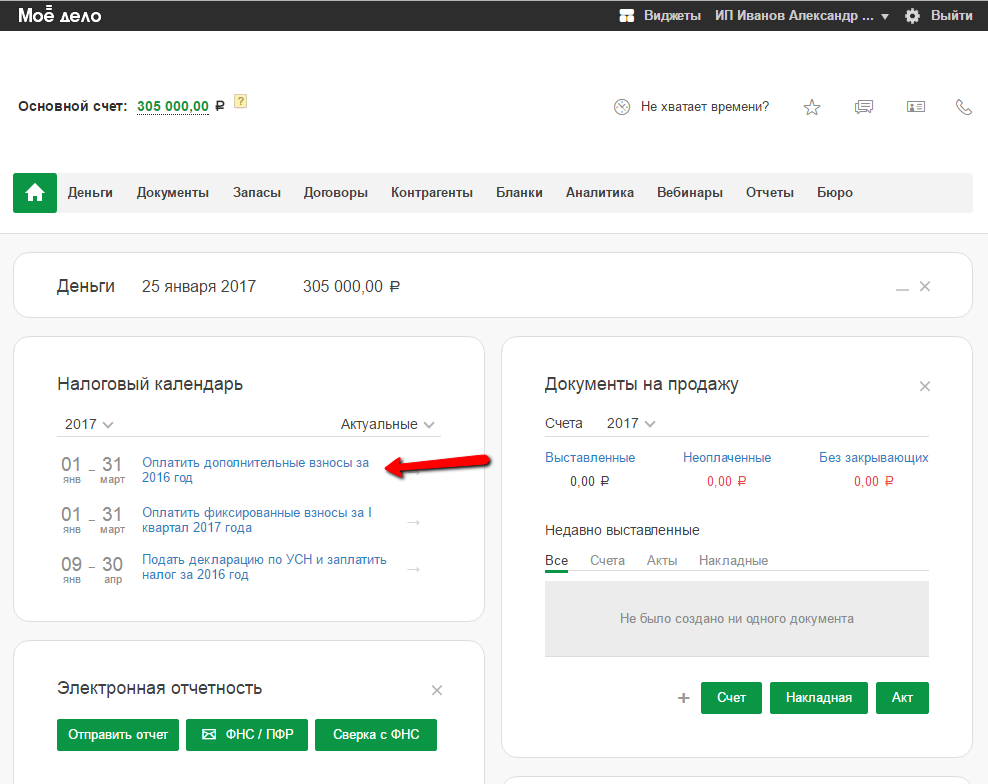Go to the home page icon

[x=35, y=193]
